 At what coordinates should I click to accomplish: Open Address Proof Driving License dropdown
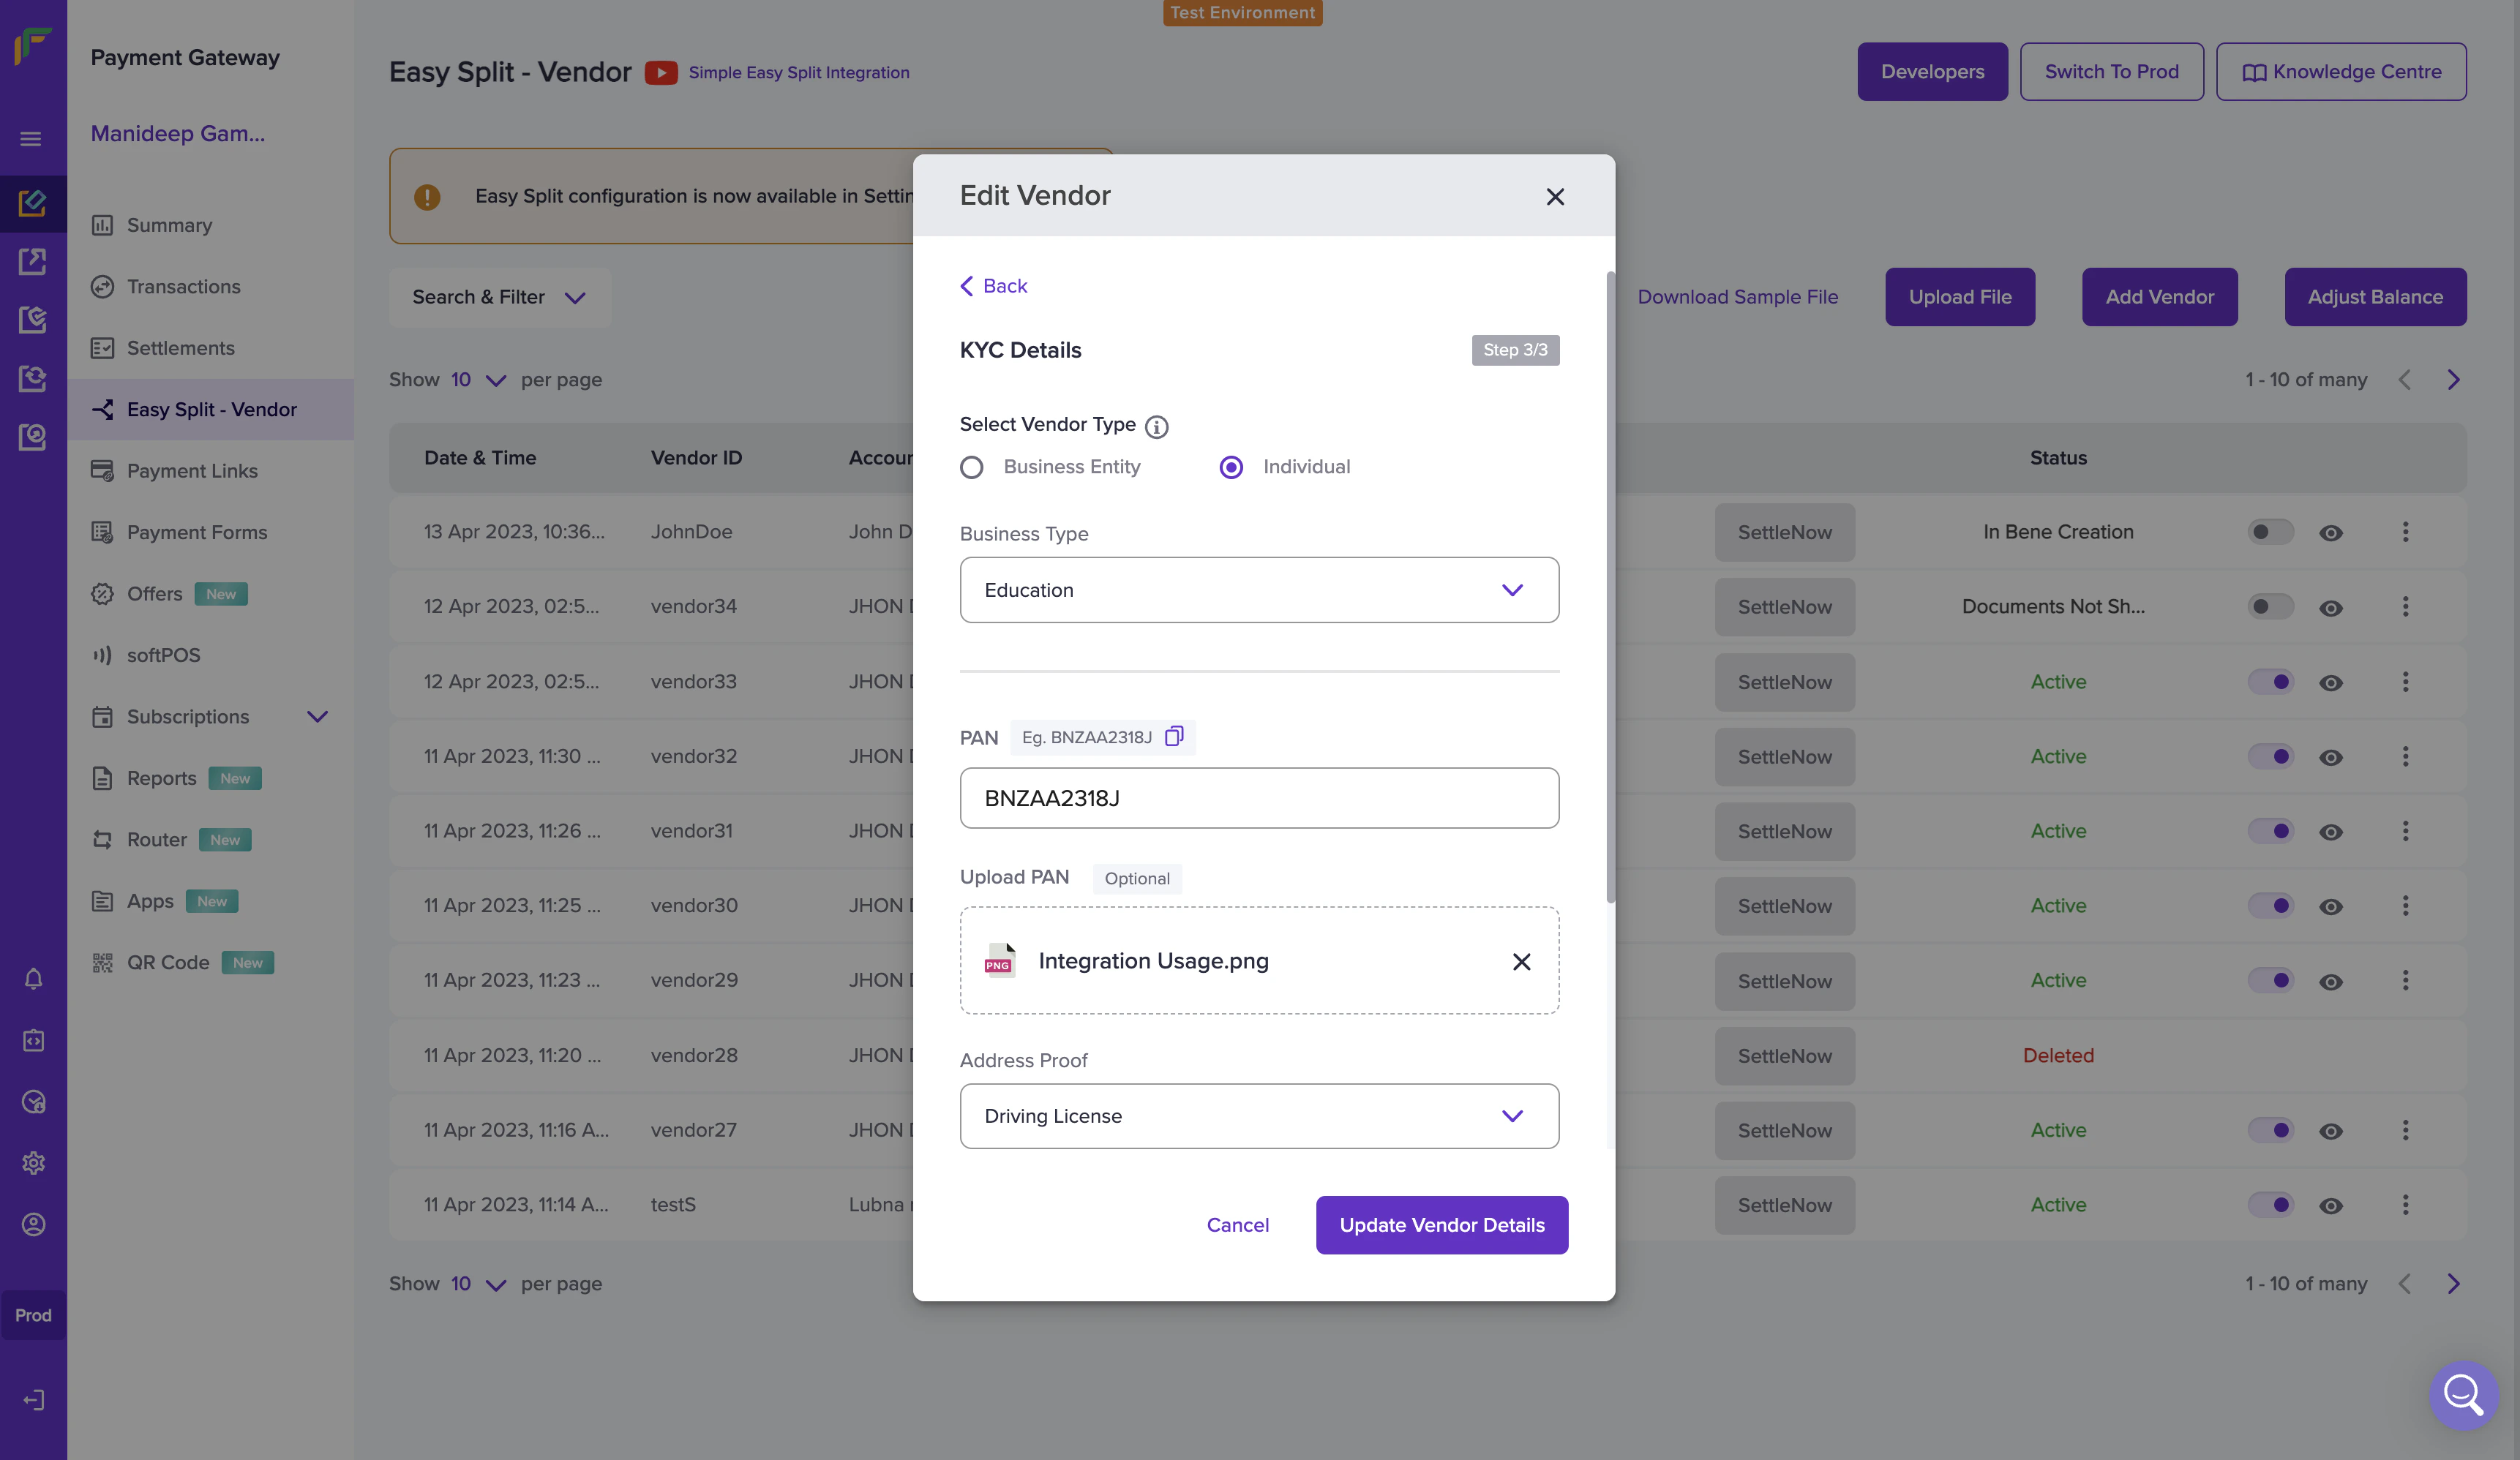pyautogui.click(x=1259, y=1116)
